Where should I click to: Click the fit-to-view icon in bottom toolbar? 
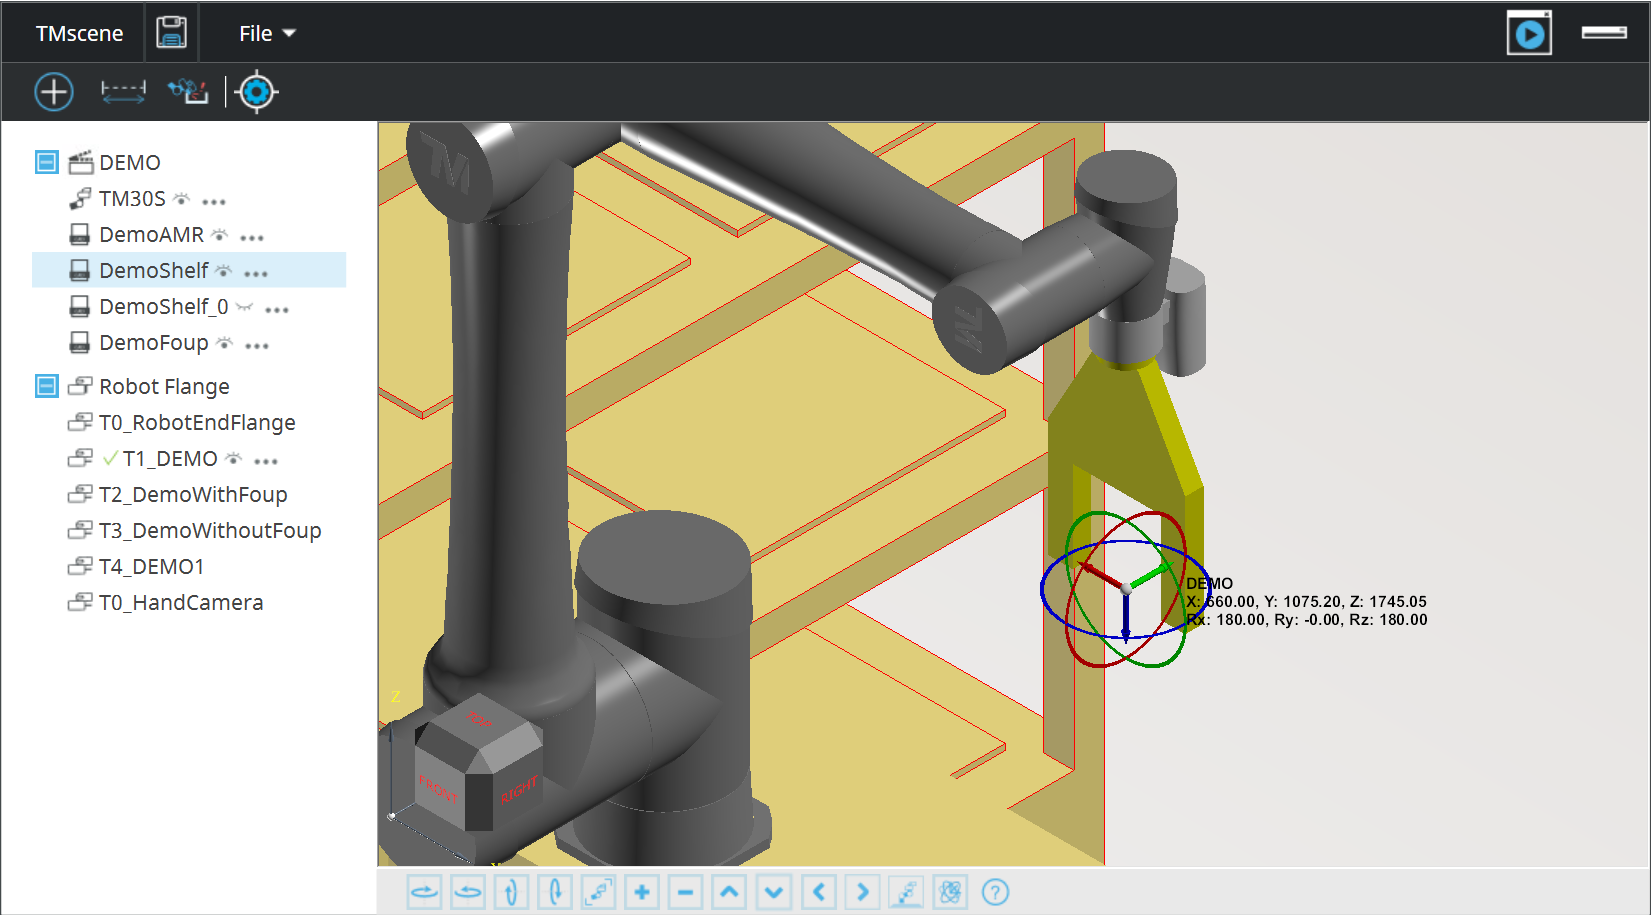pos(598,892)
